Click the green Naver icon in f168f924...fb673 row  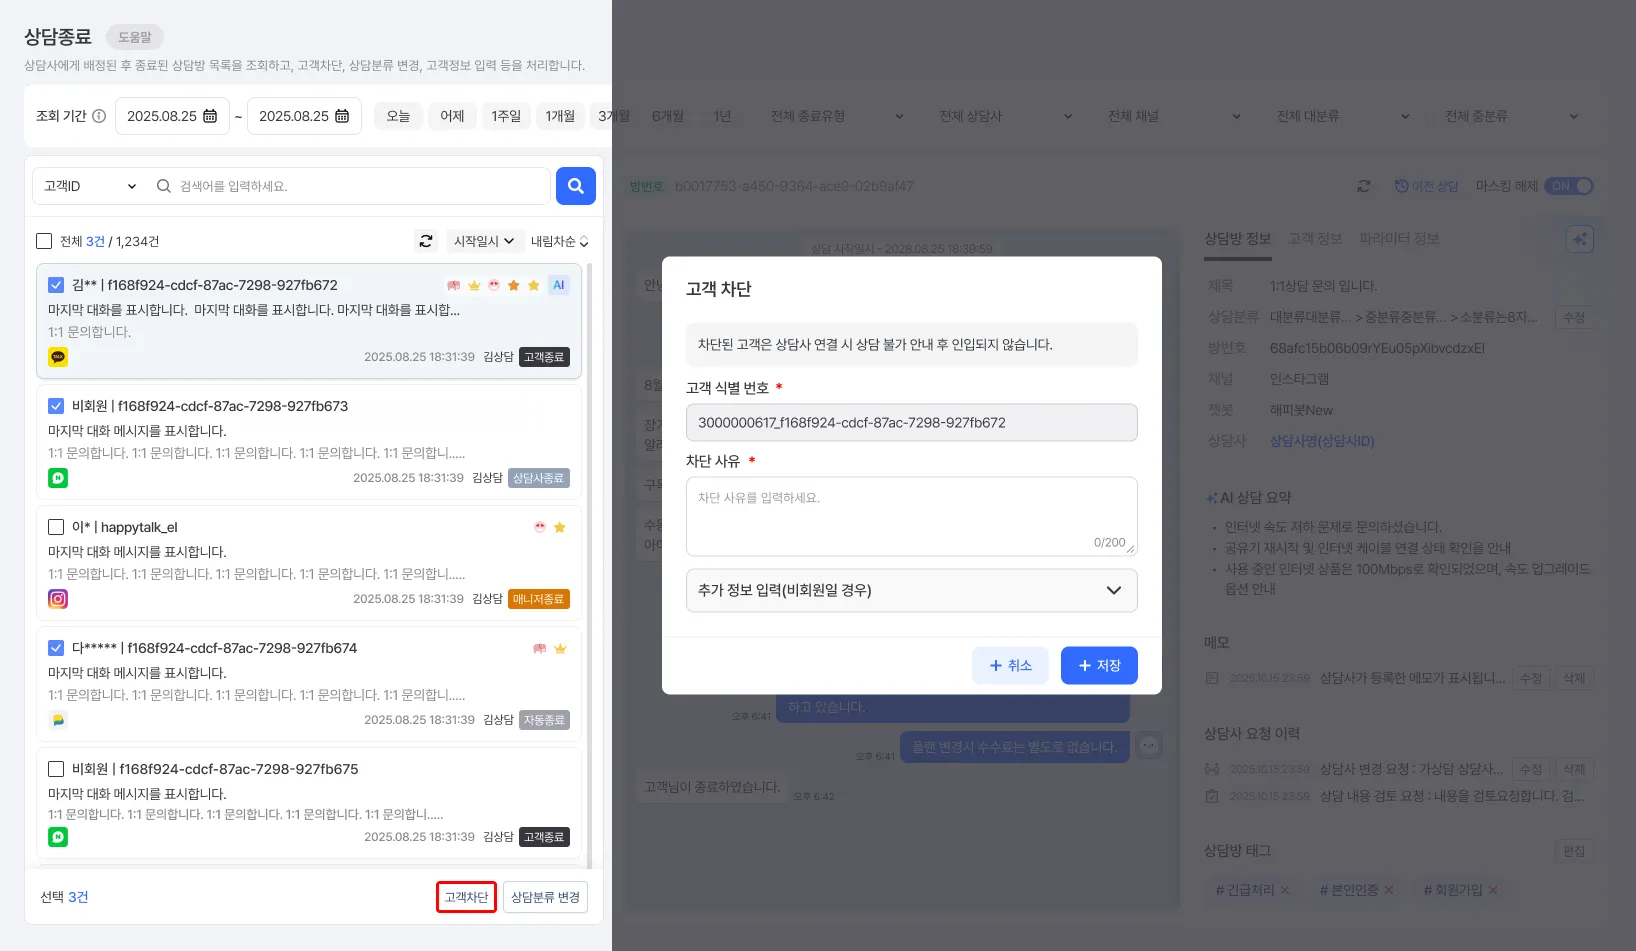click(x=58, y=478)
